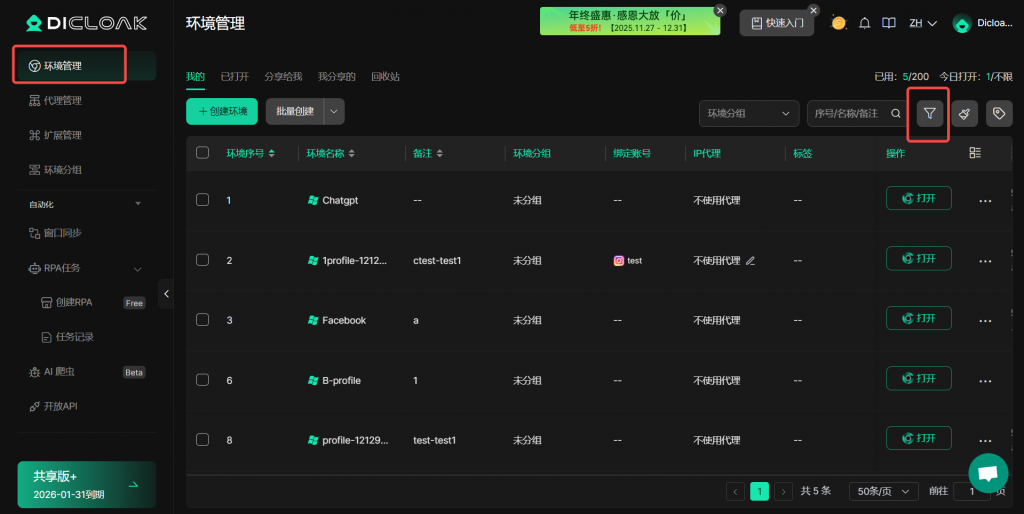This screenshot has height=514, width=1024.
Task: Click the edit pencil next to the proxy in row 2
Action: click(x=751, y=261)
